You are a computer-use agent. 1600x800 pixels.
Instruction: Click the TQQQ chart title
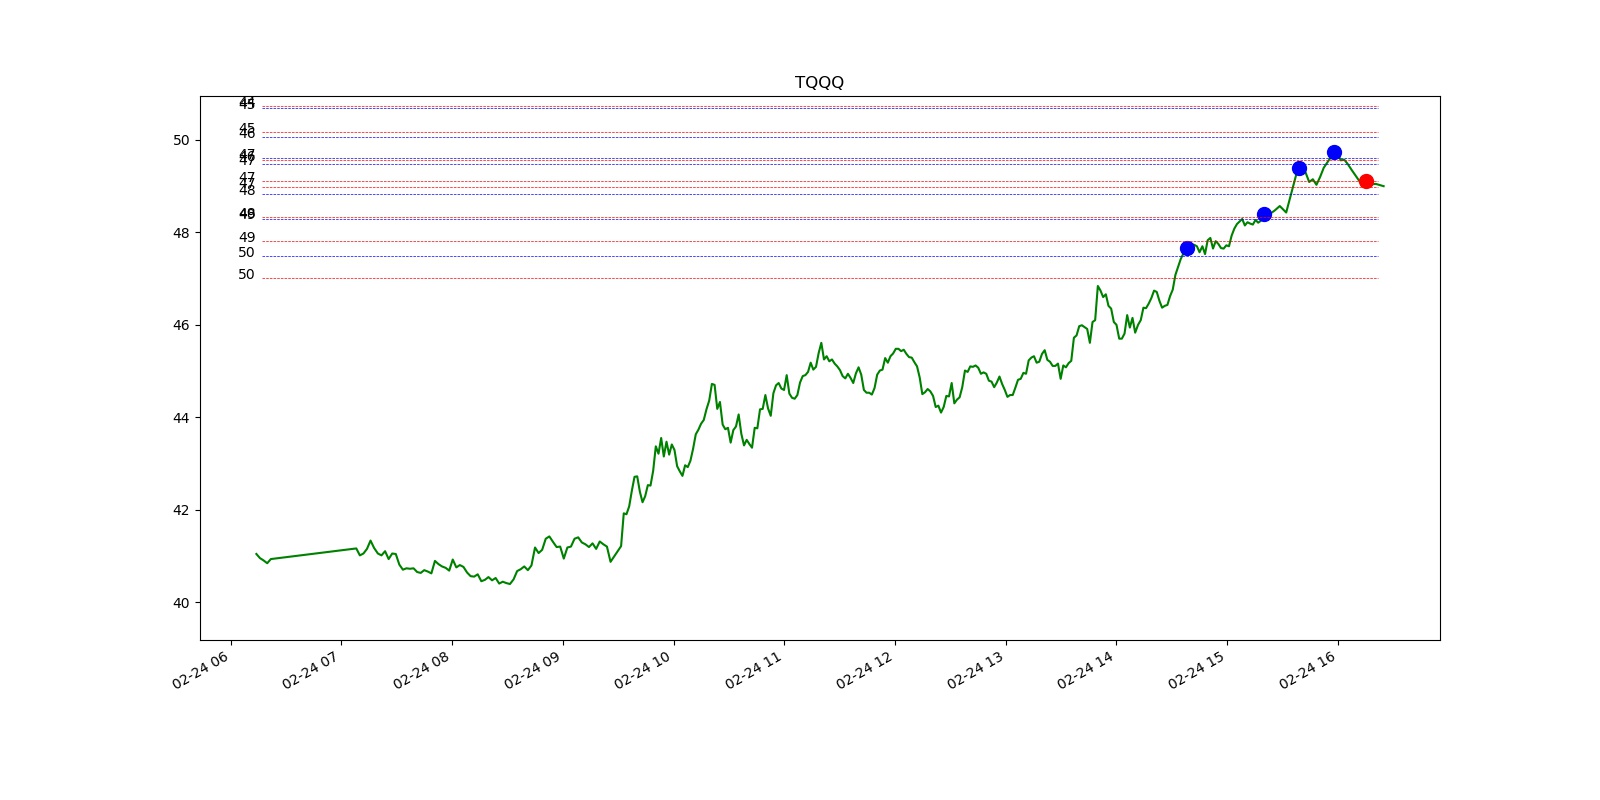pyautogui.click(x=819, y=82)
